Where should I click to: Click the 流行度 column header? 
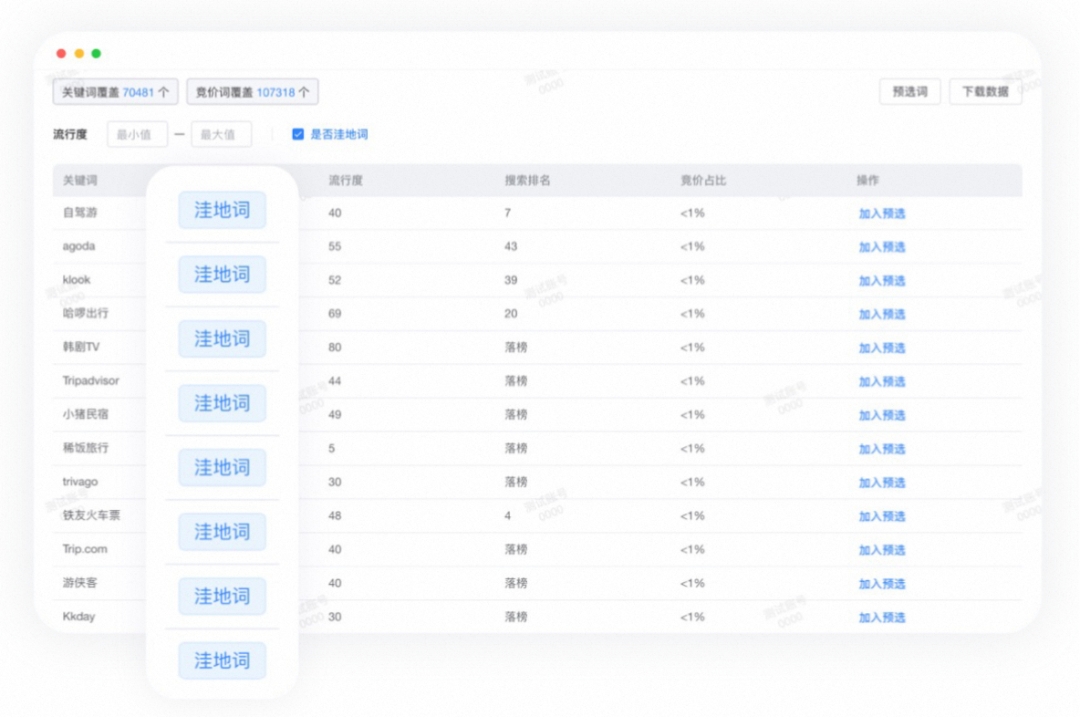[344, 180]
